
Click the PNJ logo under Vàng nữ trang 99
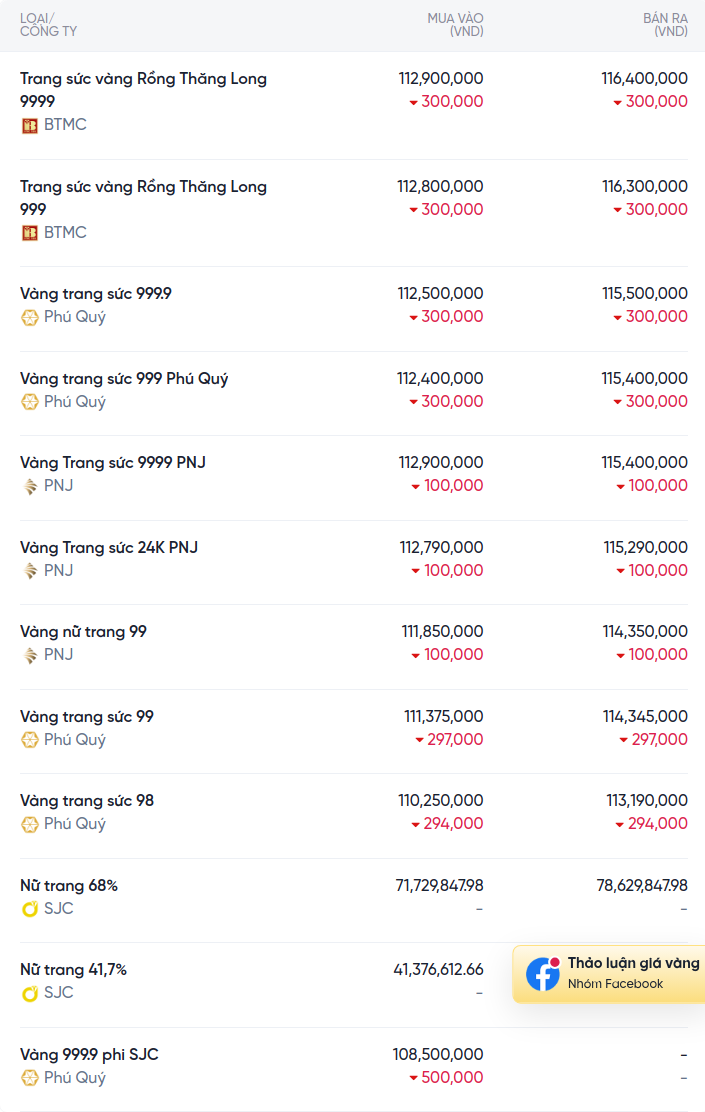pos(29,655)
